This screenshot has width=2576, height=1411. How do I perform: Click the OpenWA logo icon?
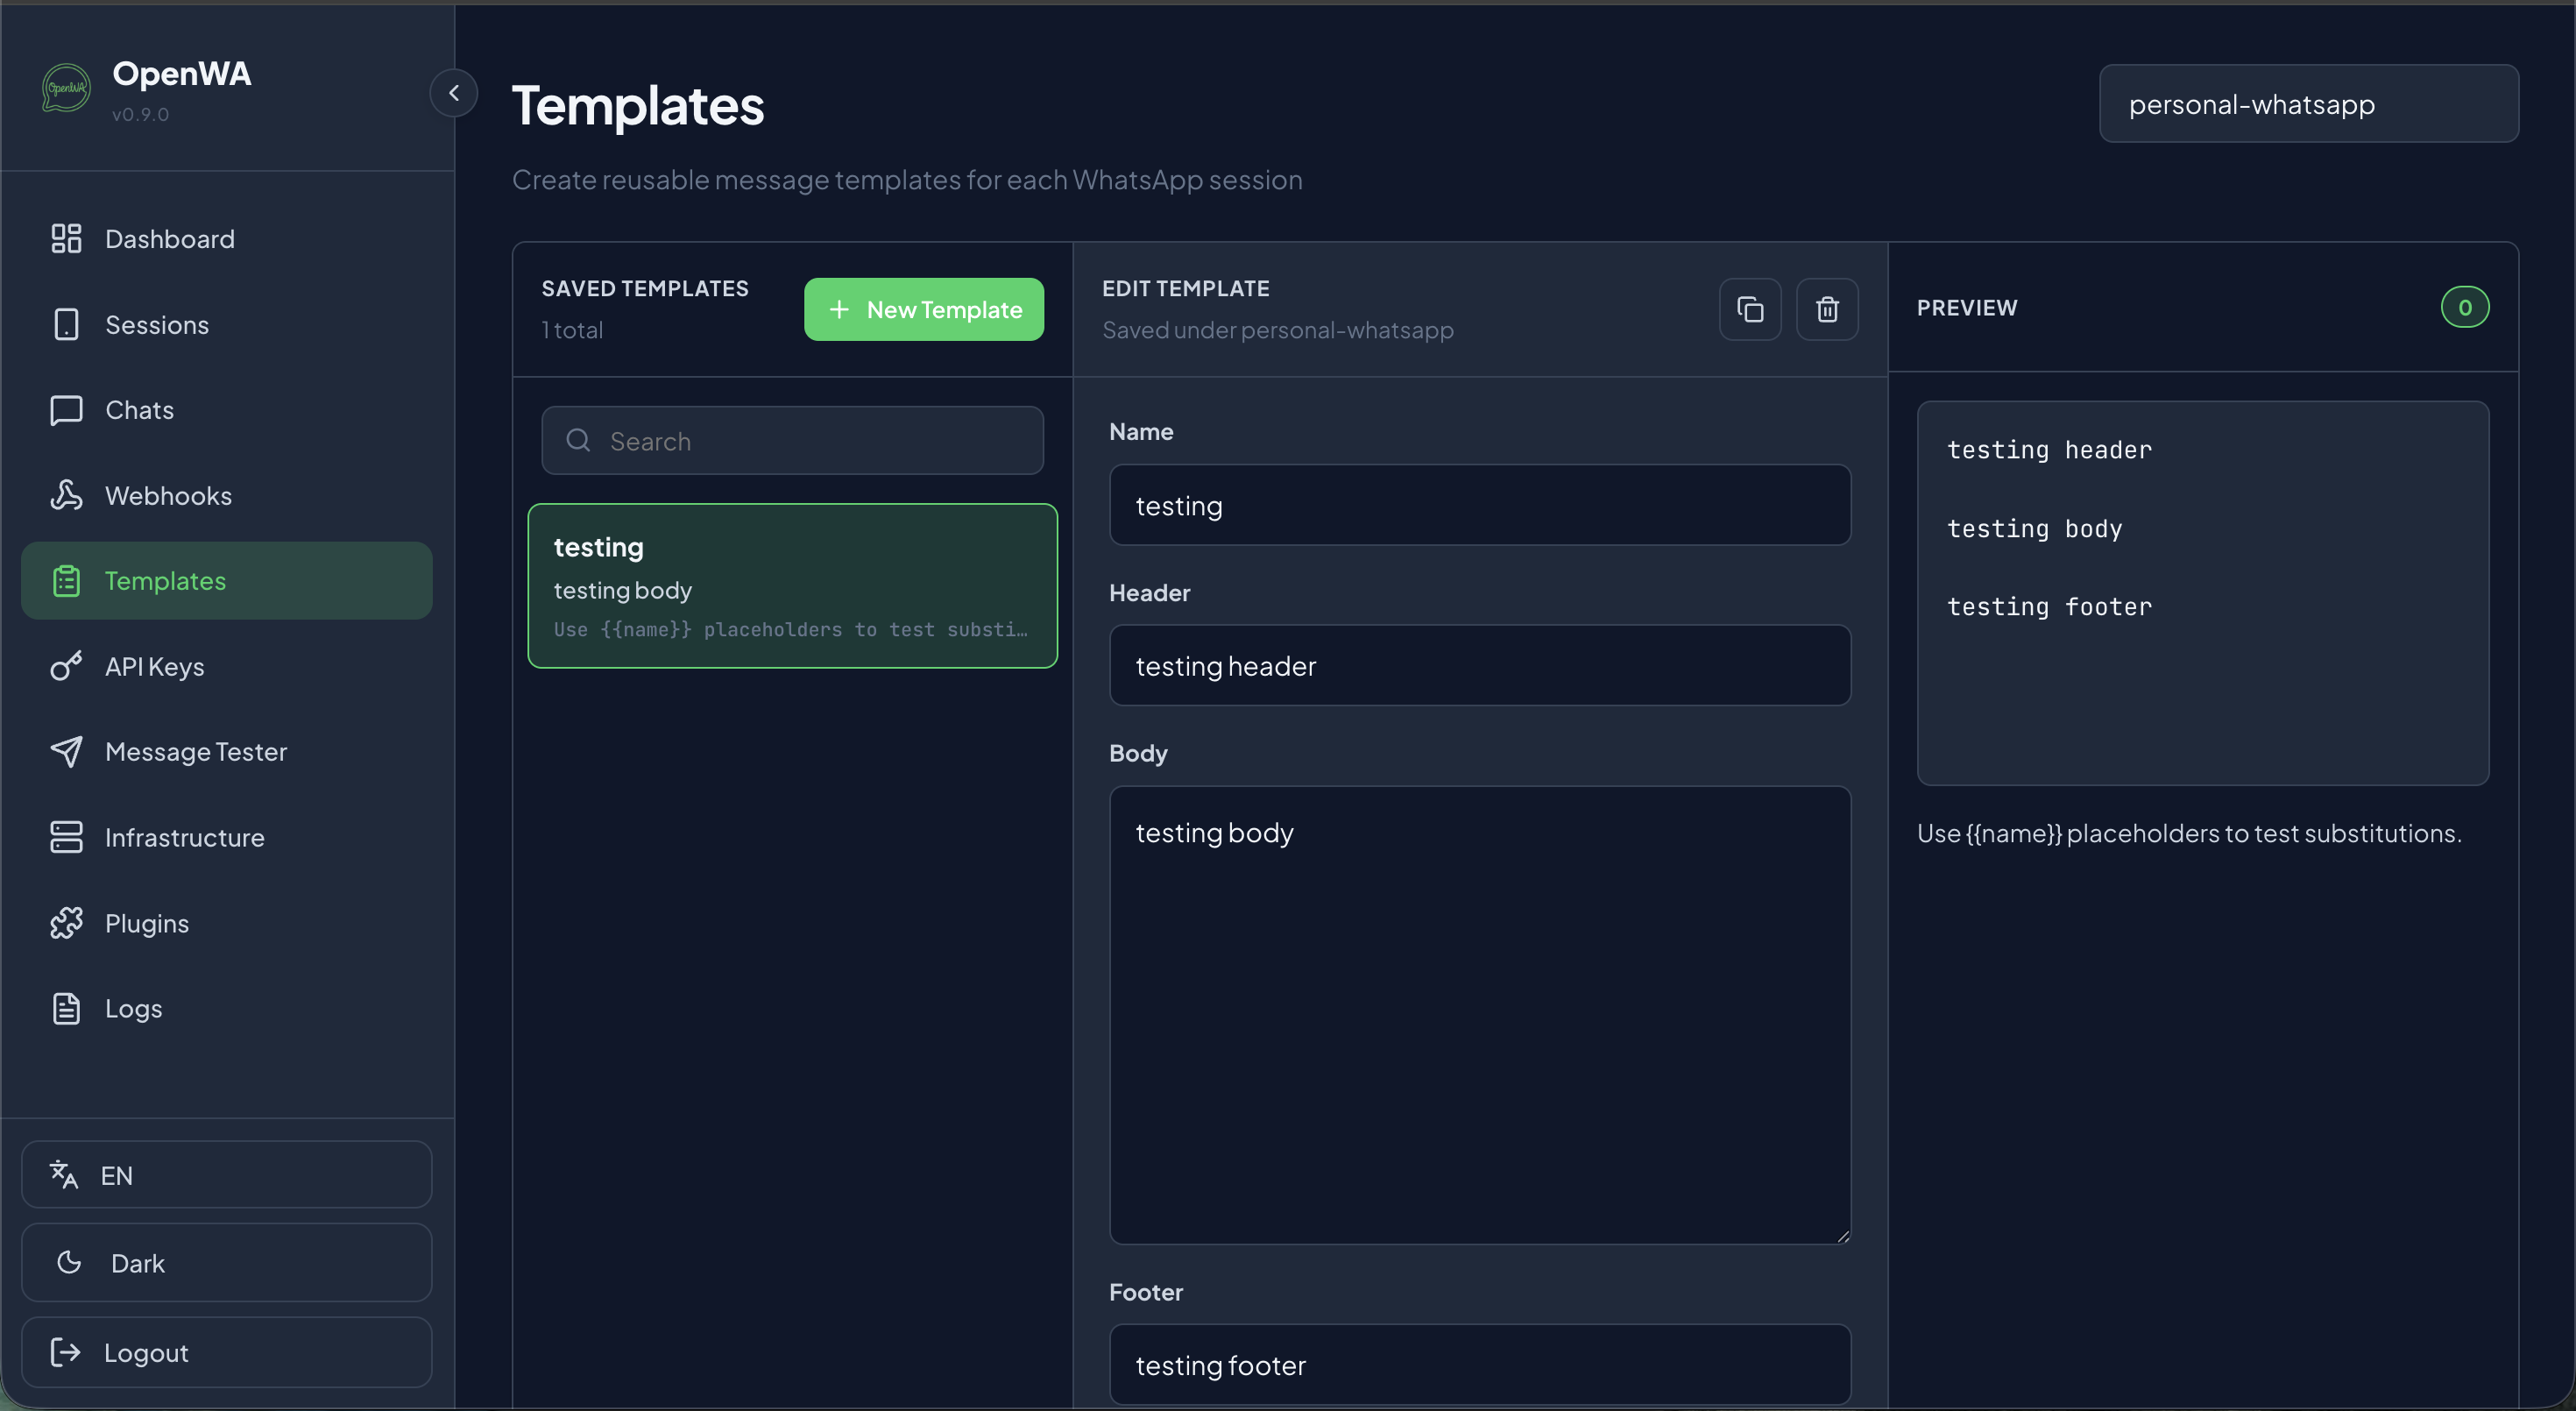tap(66, 88)
